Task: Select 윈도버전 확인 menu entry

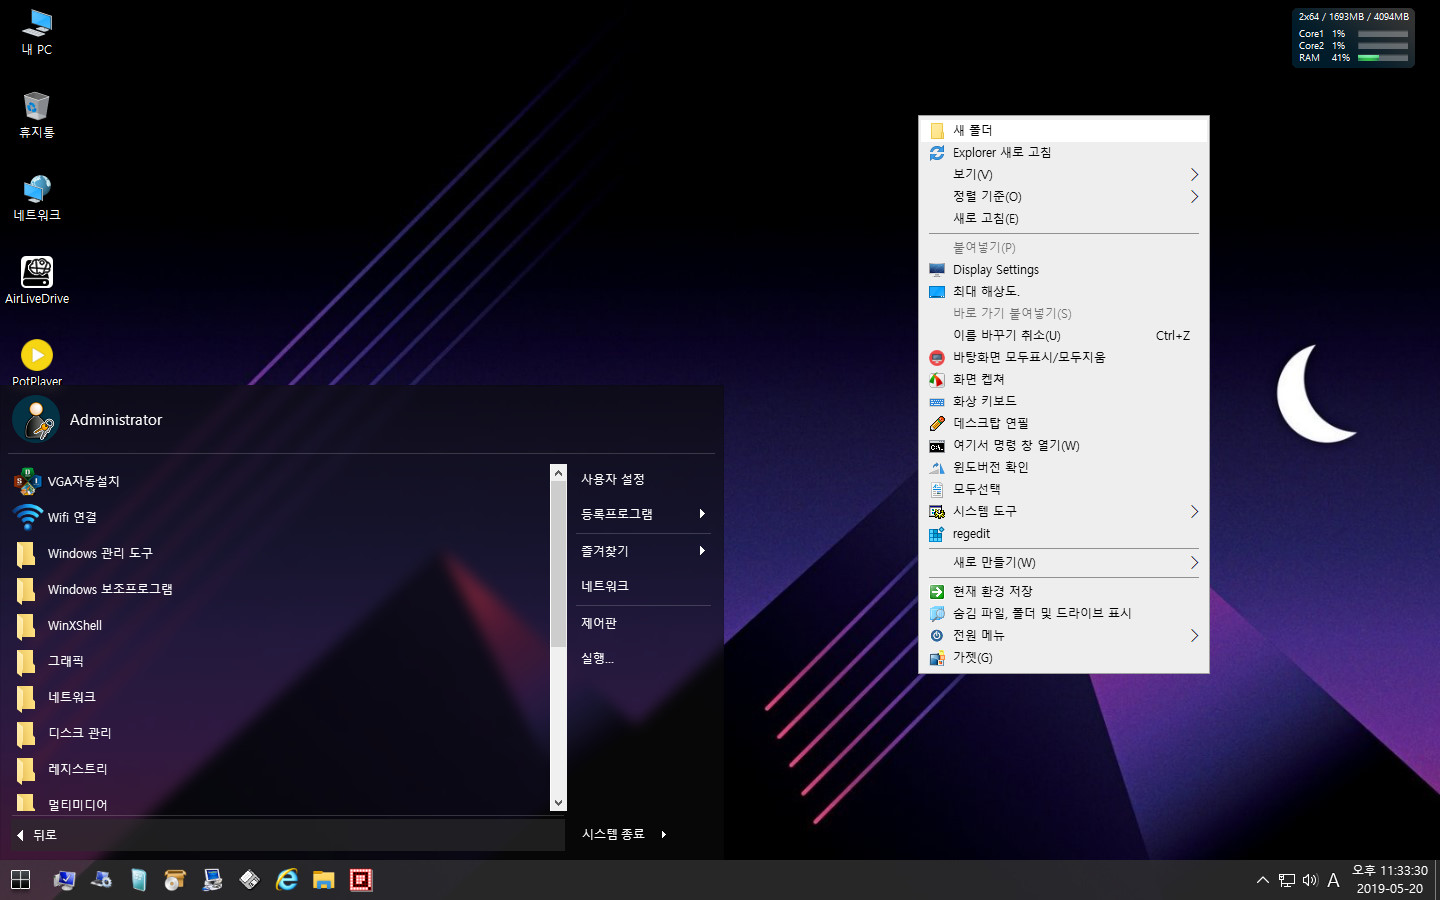Action: tap(1064, 467)
